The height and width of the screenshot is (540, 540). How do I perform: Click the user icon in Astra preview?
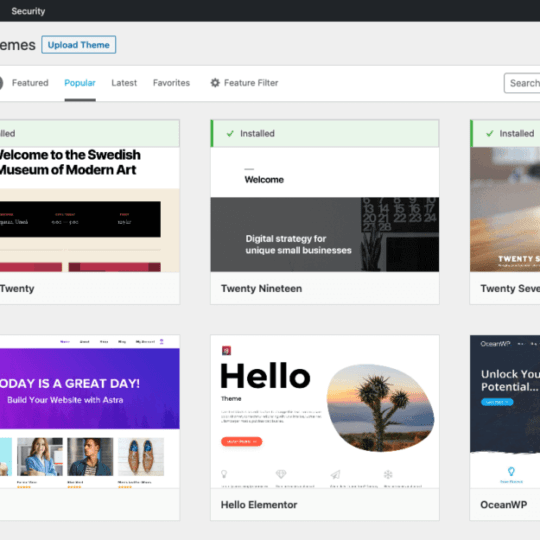pos(162,342)
